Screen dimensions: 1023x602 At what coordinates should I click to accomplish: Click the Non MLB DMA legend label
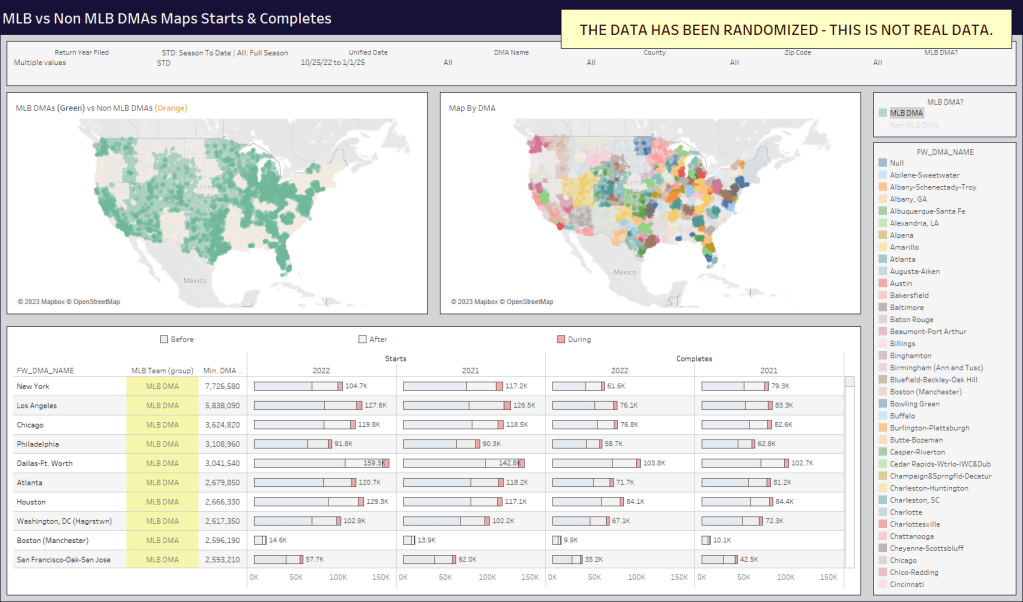[914, 125]
